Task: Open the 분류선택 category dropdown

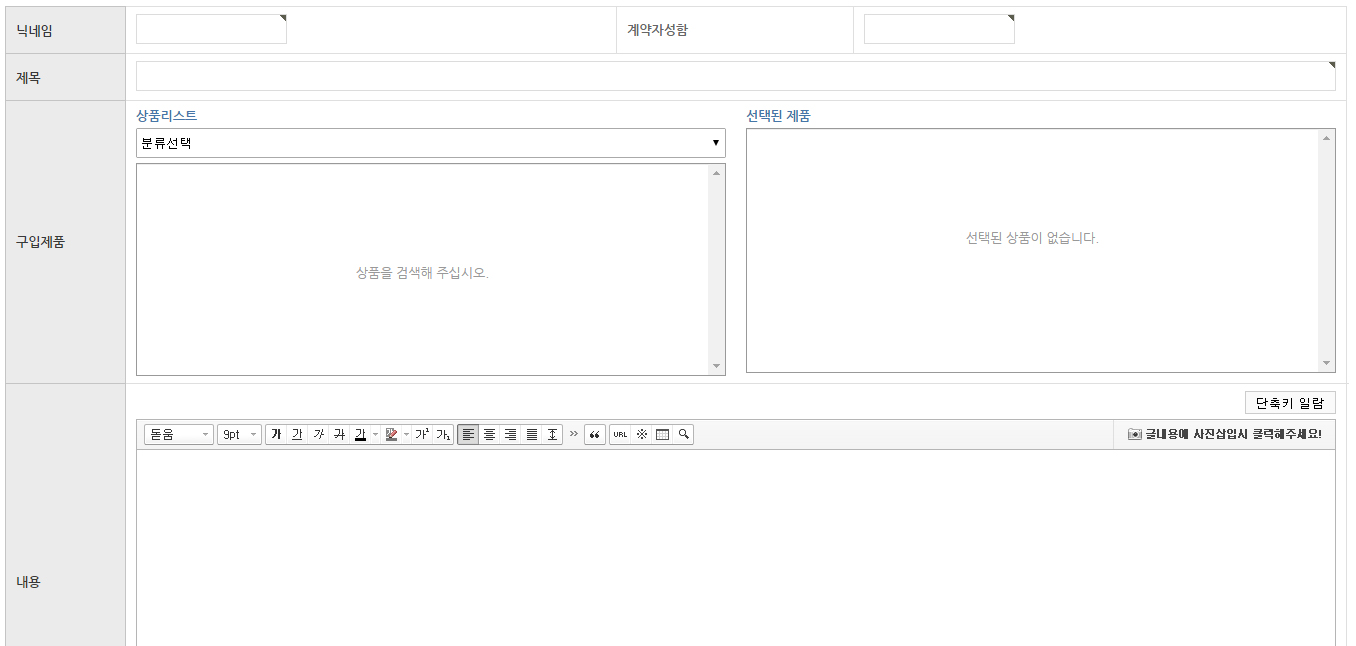Action: 430,143
